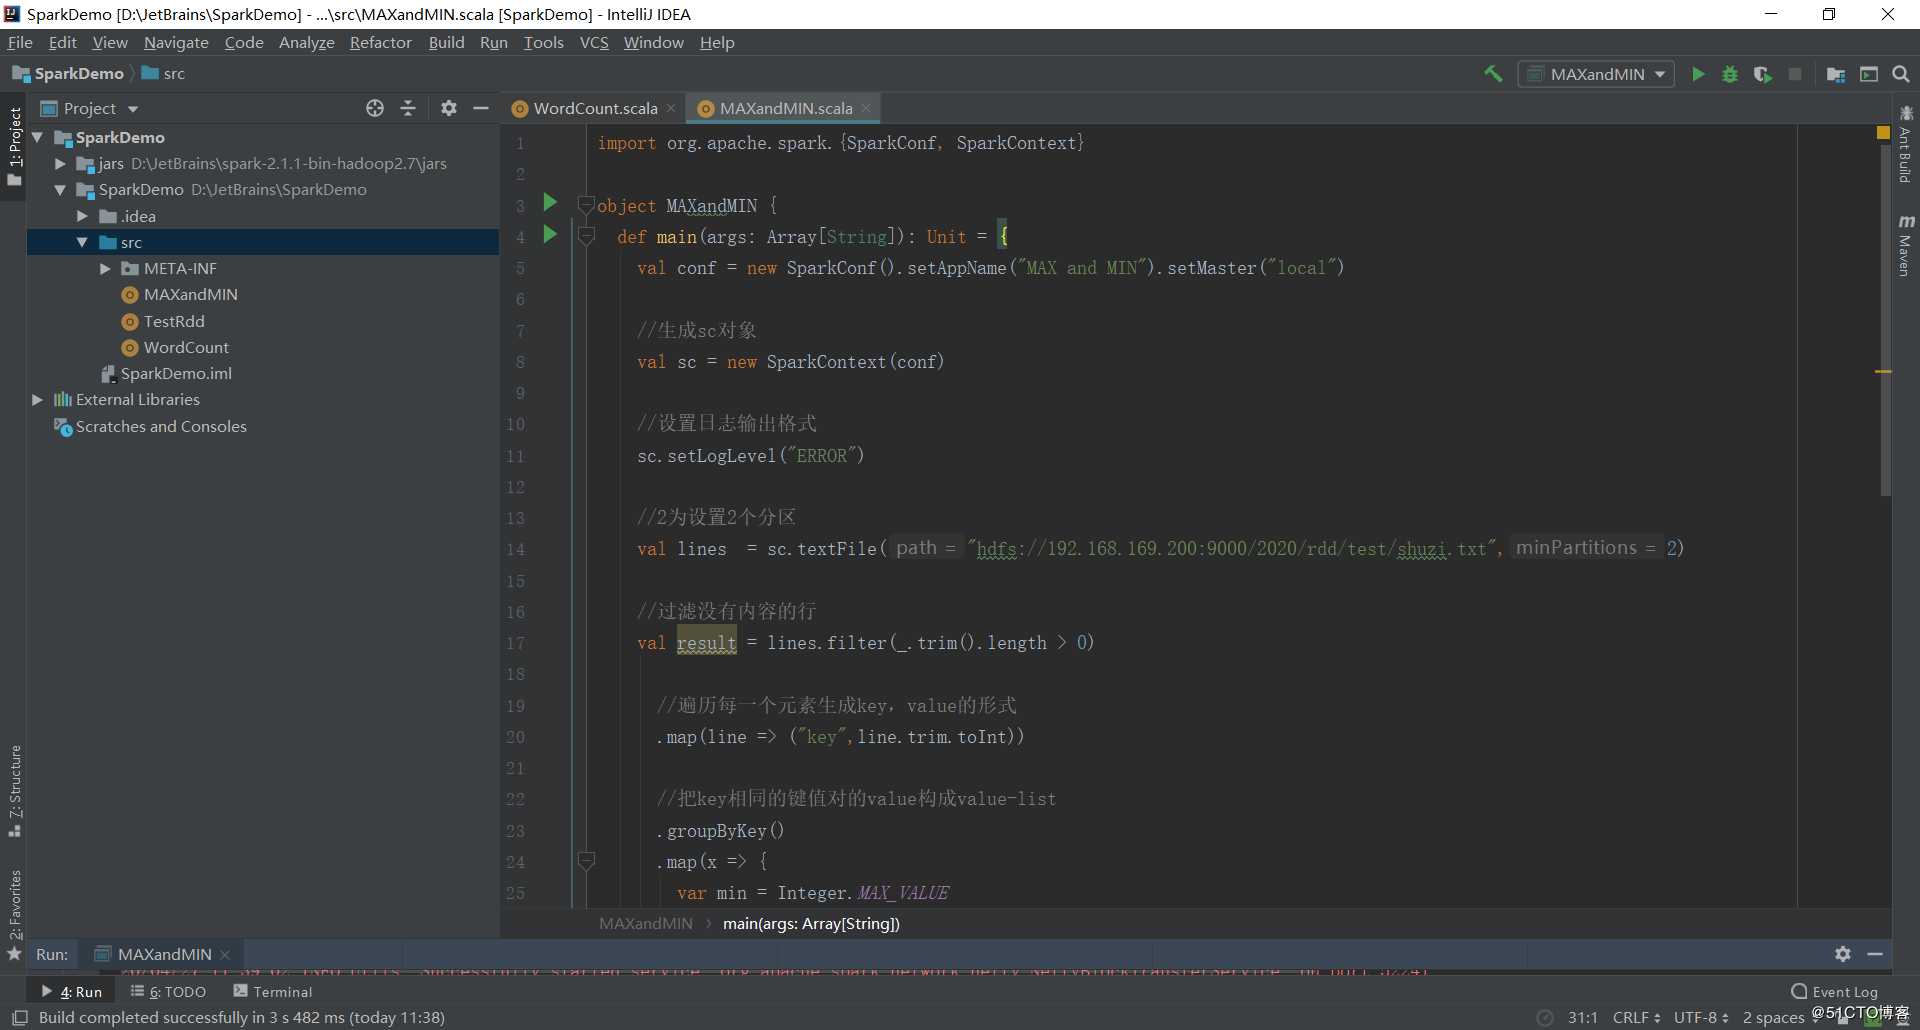
Task: Open Run panel settings gear
Action: [x=1843, y=954]
